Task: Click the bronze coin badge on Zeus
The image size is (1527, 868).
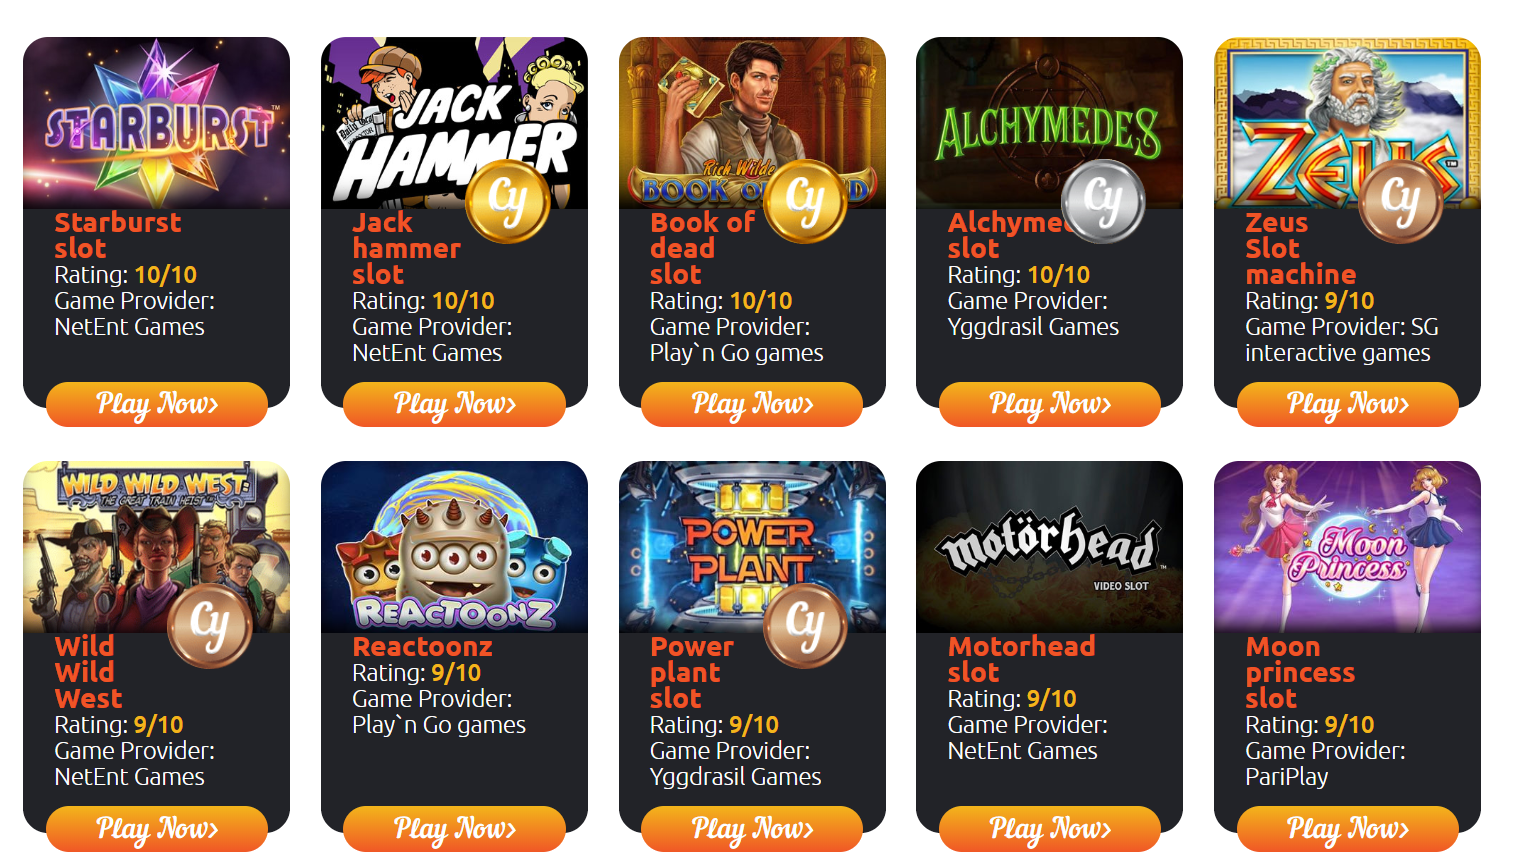Action: click(x=1401, y=201)
